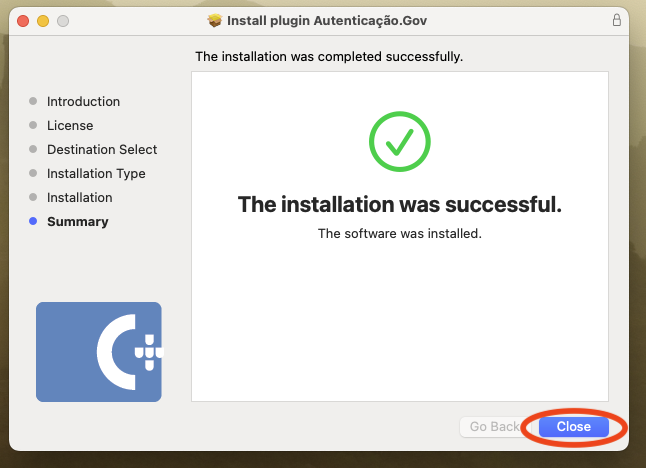Click the Go Back button
The image size is (646, 468).
[x=495, y=427]
